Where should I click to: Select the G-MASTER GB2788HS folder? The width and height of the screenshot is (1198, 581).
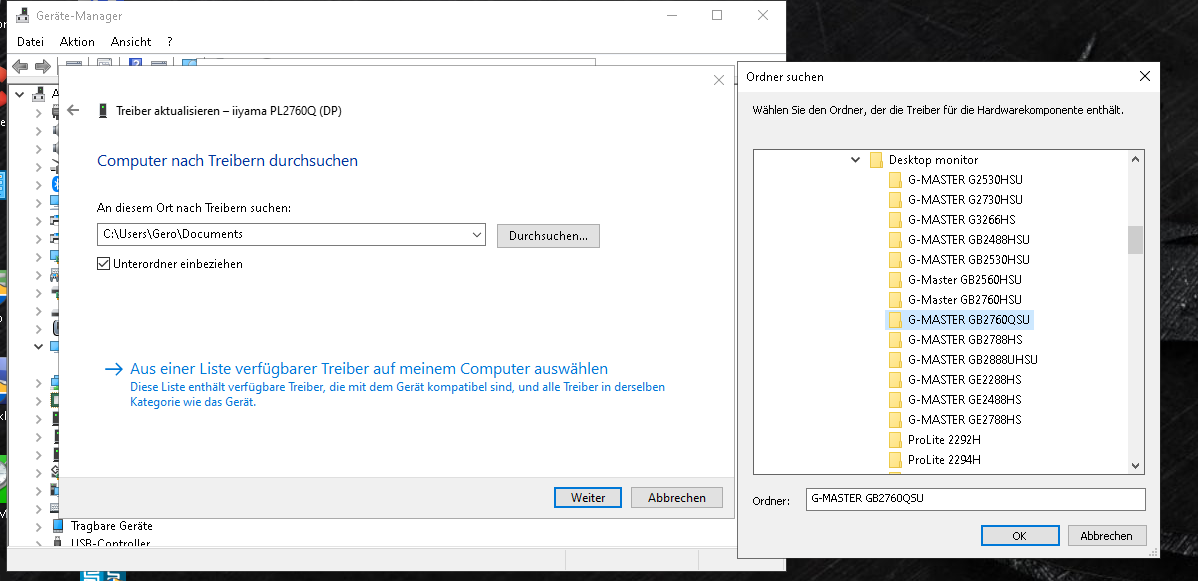coord(965,339)
